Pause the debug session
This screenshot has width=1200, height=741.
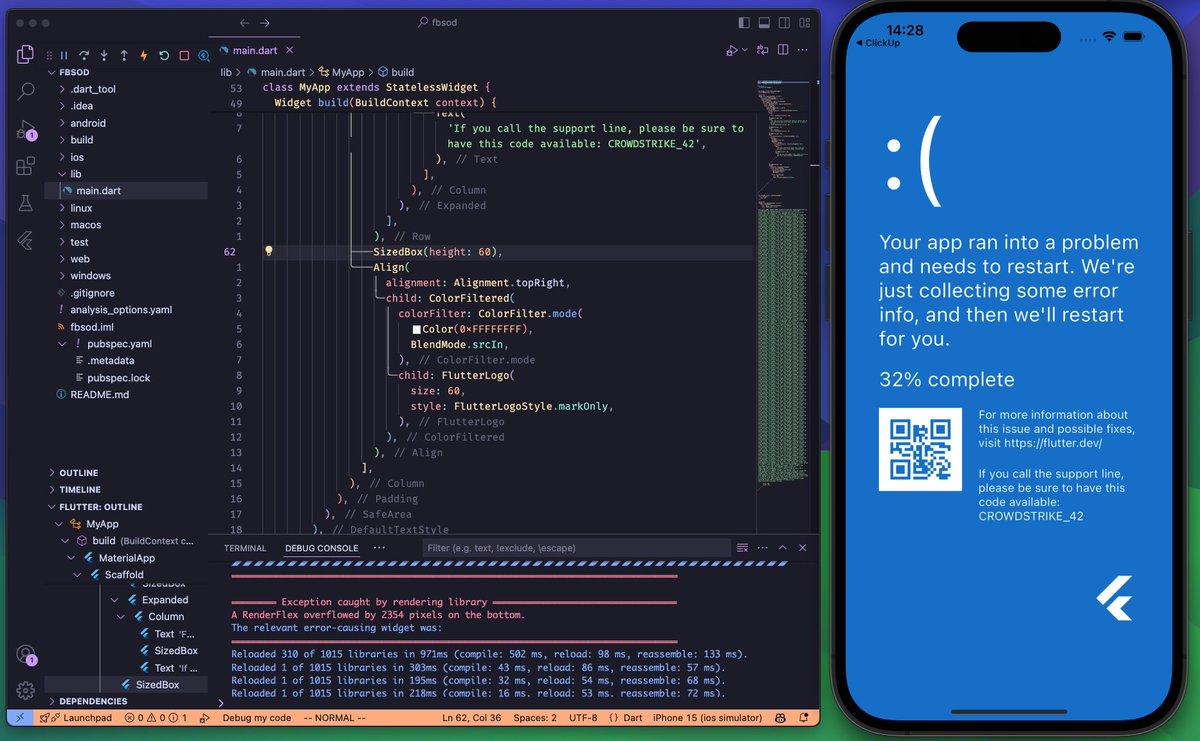[63, 56]
